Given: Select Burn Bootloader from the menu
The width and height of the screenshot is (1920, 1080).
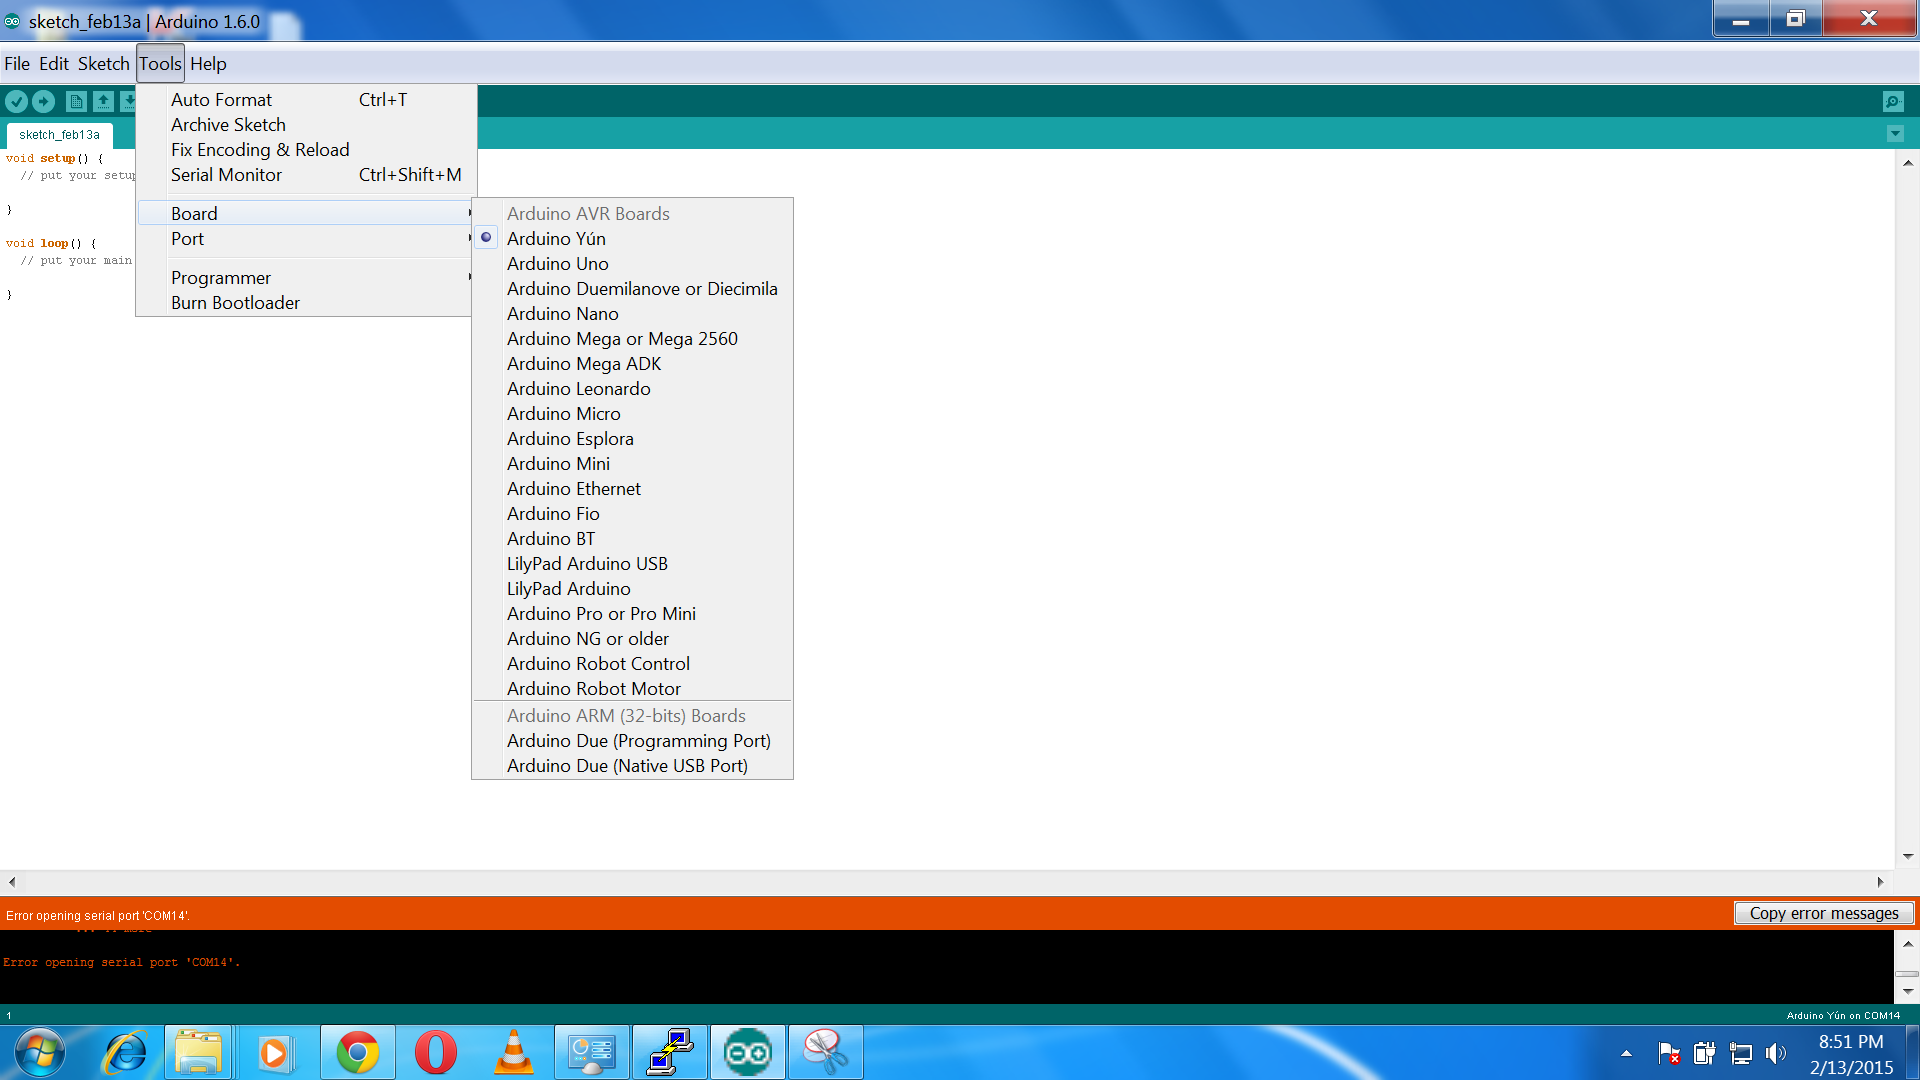Looking at the screenshot, I should 235,302.
